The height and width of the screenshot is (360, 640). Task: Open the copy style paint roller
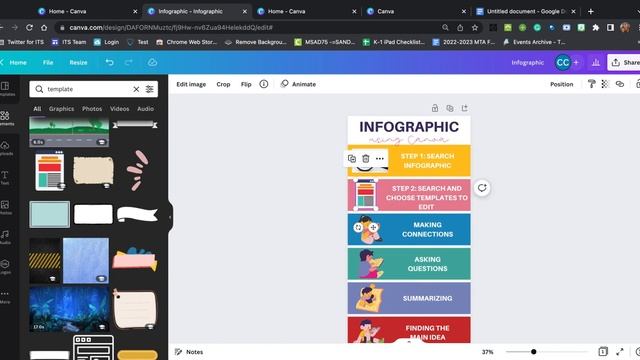click(591, 84)
